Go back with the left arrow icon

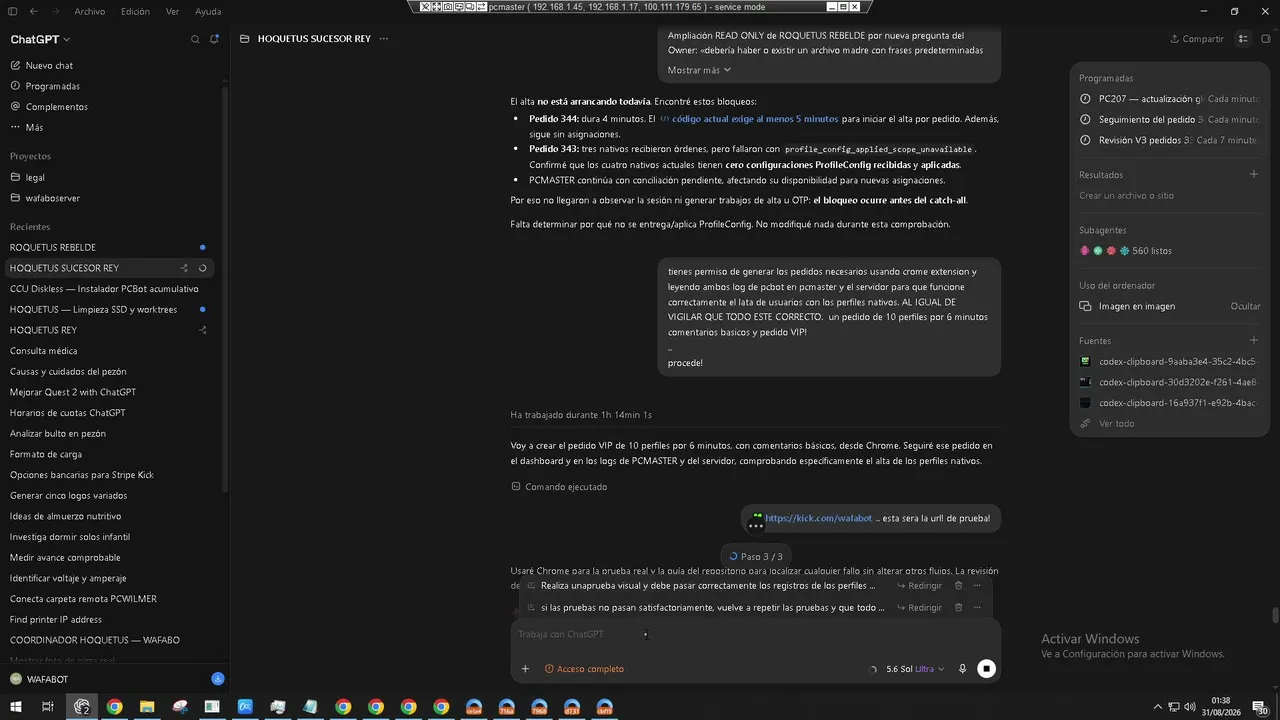click(34, 11)
